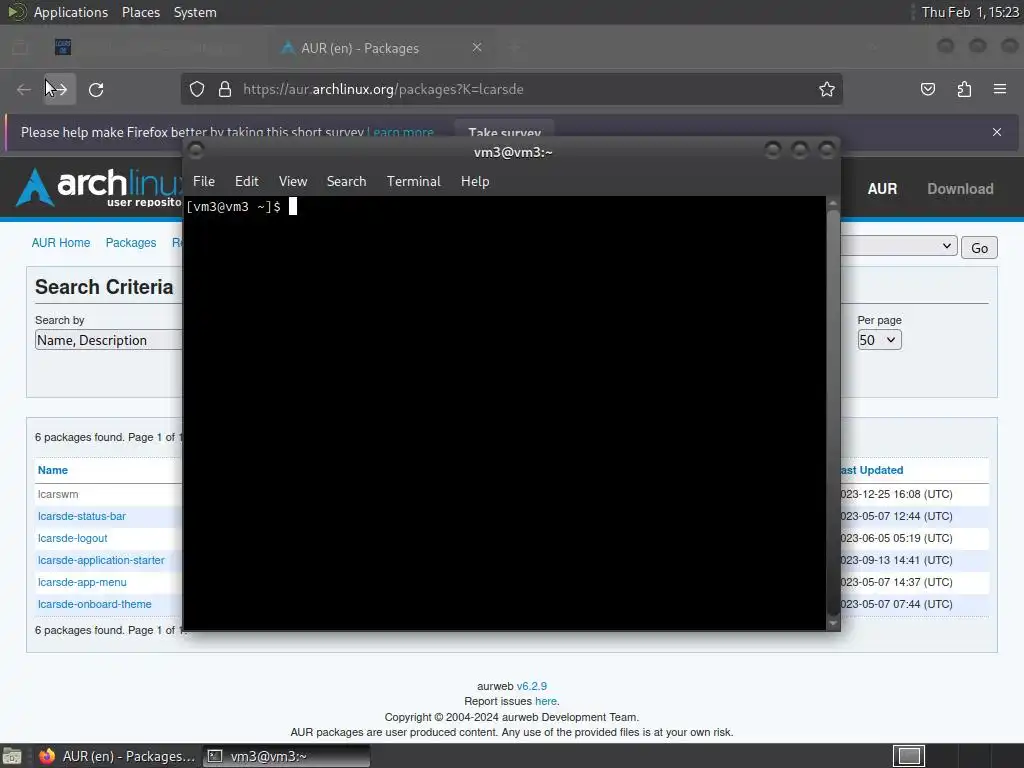Open a new Firefox tab
Viewport: 1024px width, 768px height.
point(515,48)
